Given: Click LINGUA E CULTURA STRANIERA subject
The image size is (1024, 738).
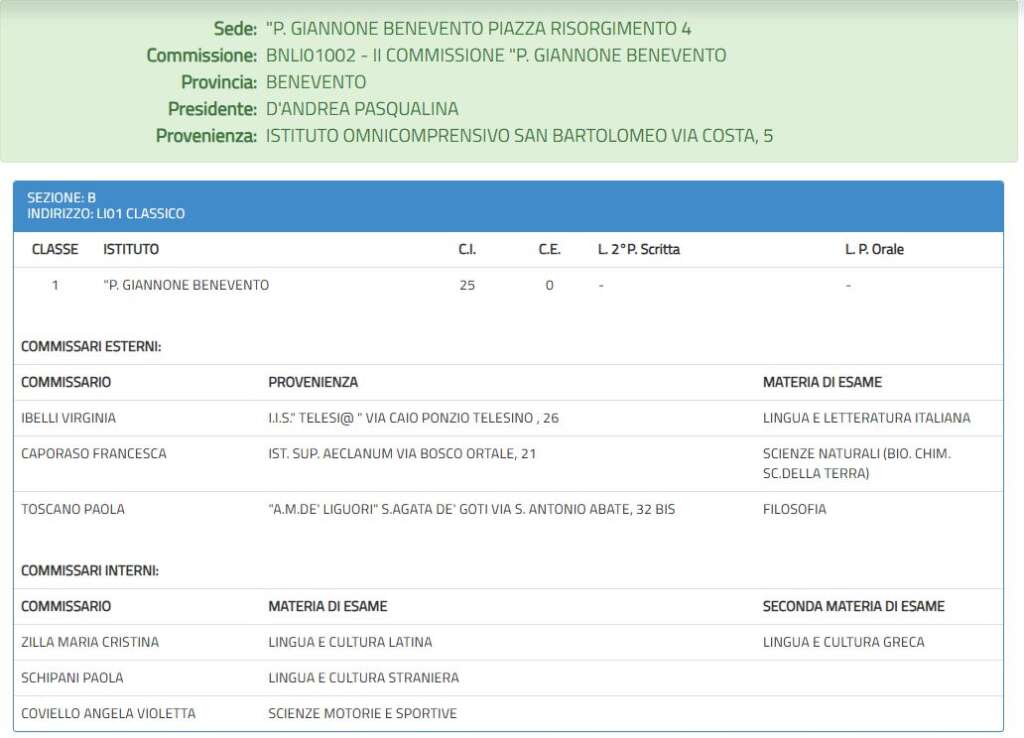Looking at the screenshot, I should pyautogui.click(x=363, y=678).
